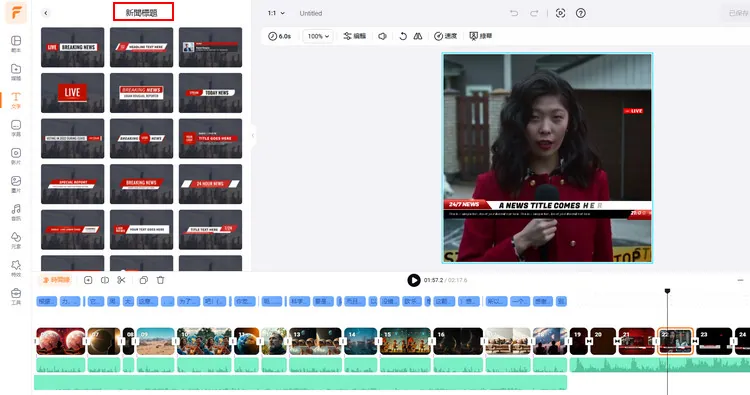Screen dimensions: 750x395
Task: Rotate the clip with rotate icon
Action: 403,36
